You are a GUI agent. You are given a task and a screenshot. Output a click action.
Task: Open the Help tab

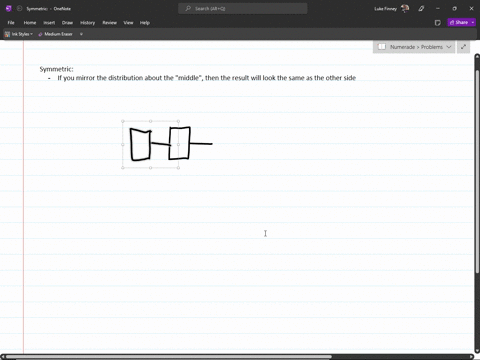coord(145,23)
